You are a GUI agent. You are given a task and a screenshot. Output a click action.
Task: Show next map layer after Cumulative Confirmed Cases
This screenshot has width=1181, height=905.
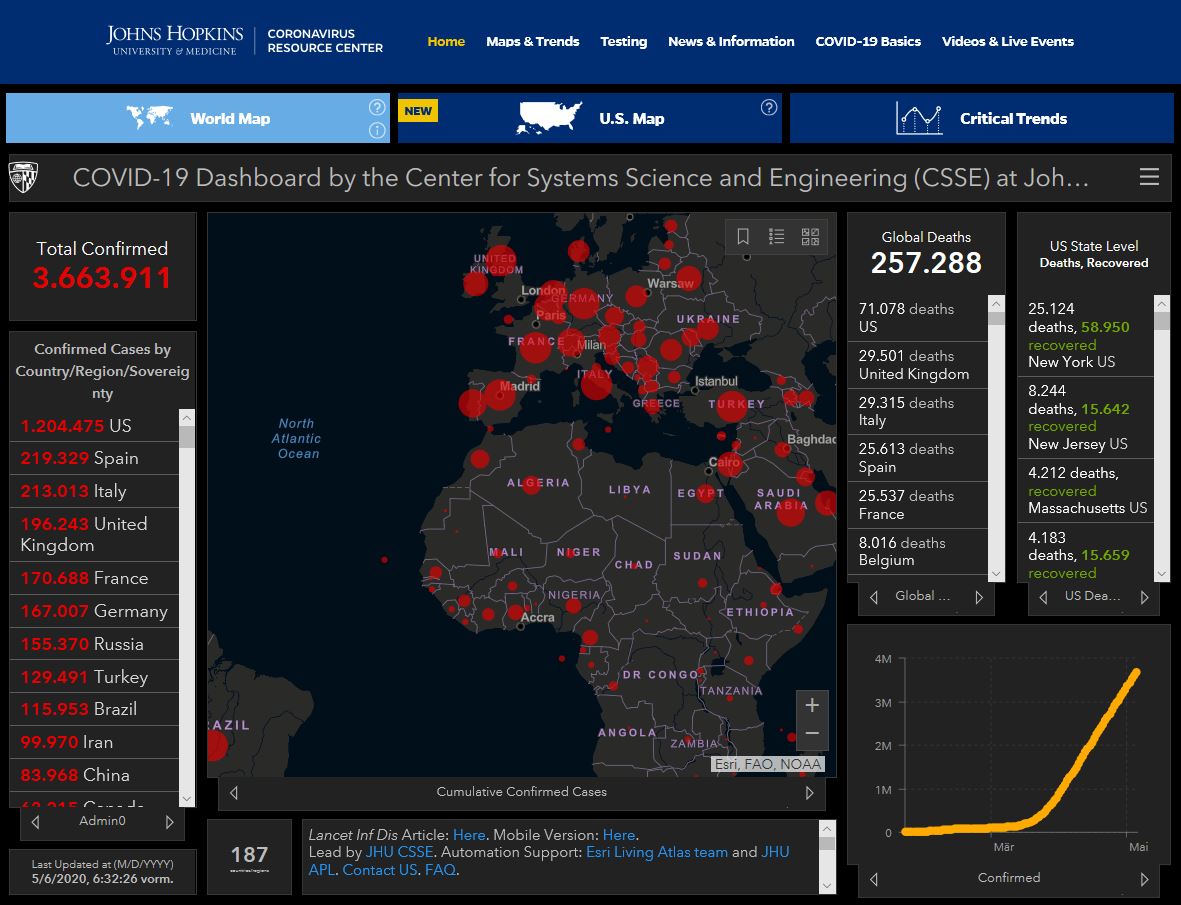810,793
